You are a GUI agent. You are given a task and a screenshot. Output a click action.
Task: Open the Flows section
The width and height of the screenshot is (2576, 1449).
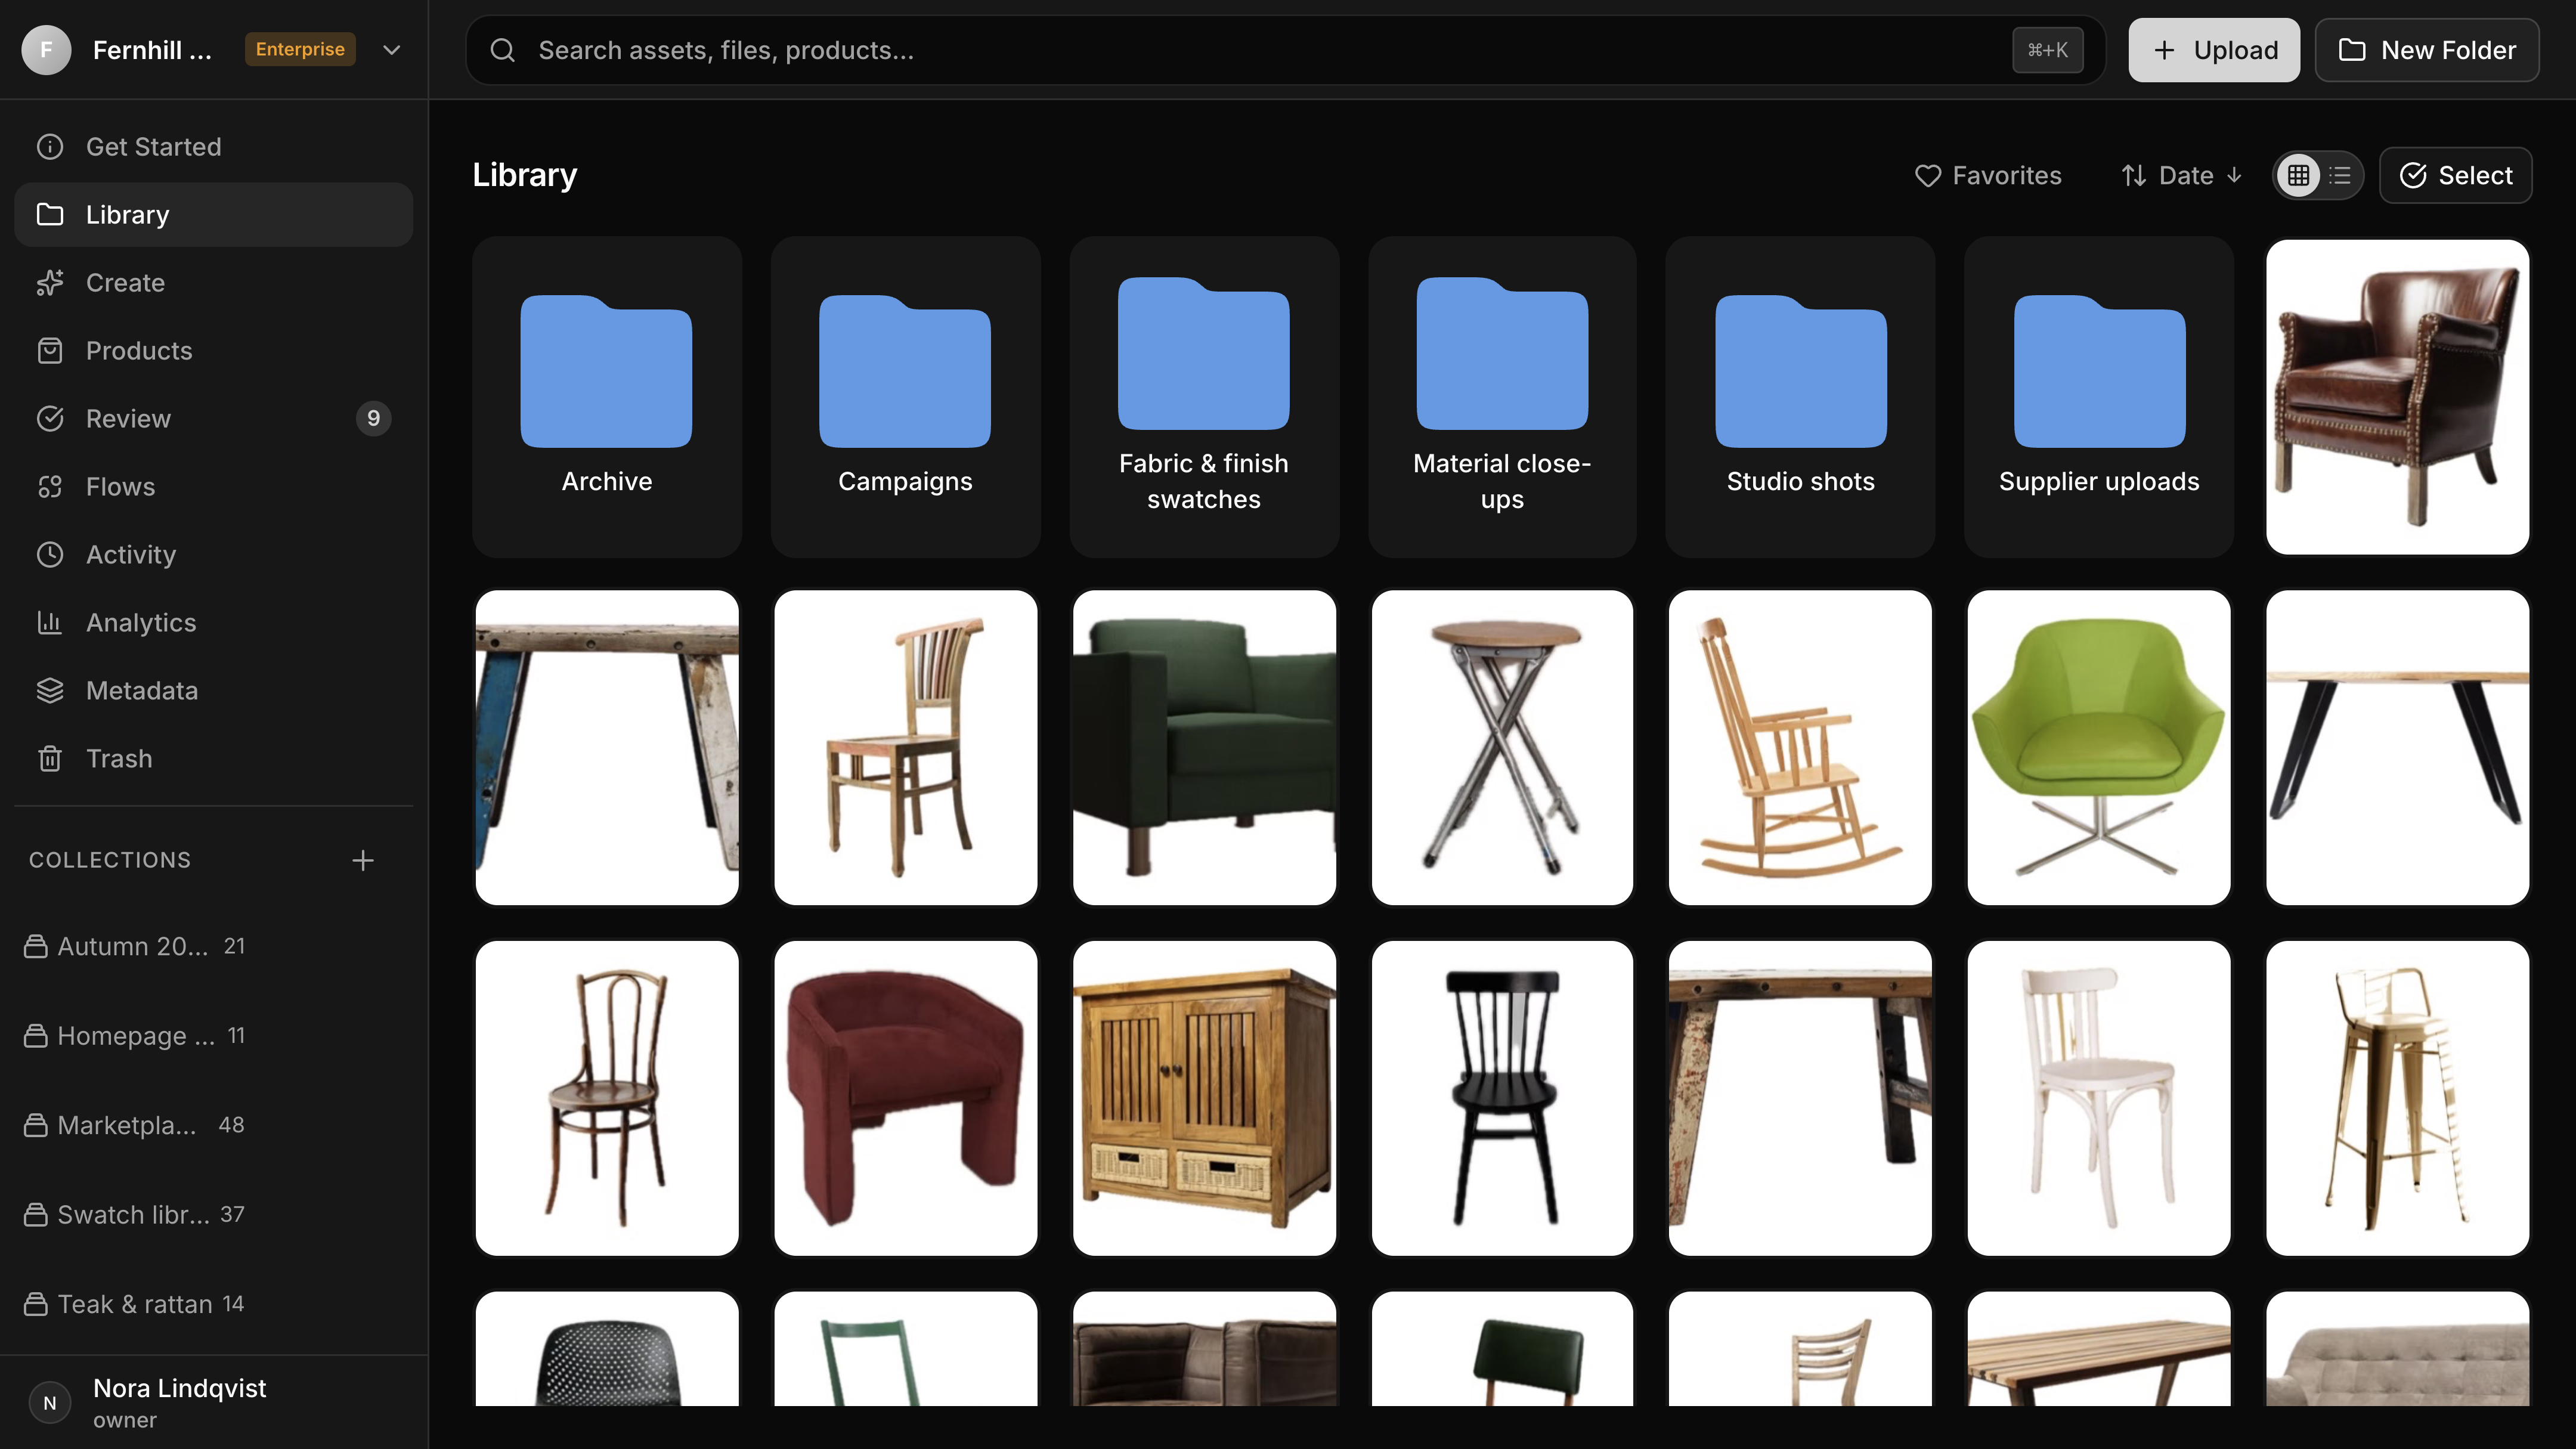click(214, 487)
